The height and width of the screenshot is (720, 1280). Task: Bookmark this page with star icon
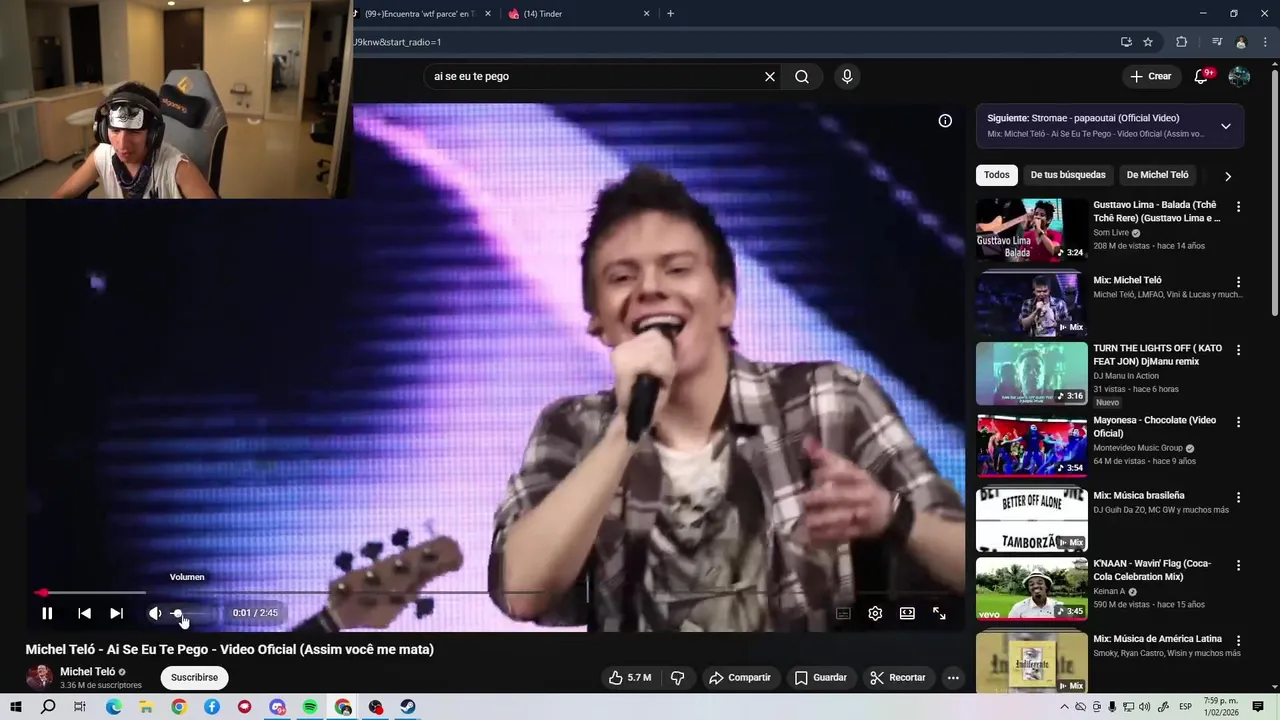click(1148, 42)
